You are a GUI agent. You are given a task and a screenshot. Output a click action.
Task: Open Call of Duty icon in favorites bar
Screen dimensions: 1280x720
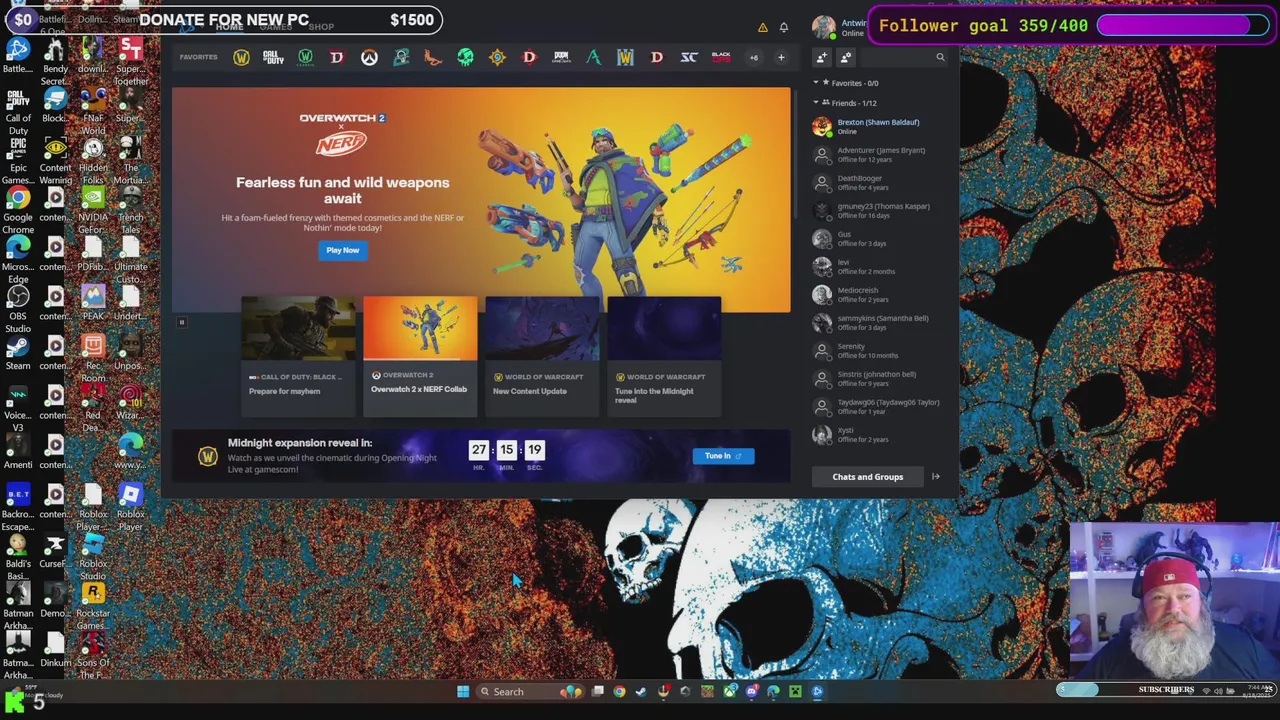[273, 58]
